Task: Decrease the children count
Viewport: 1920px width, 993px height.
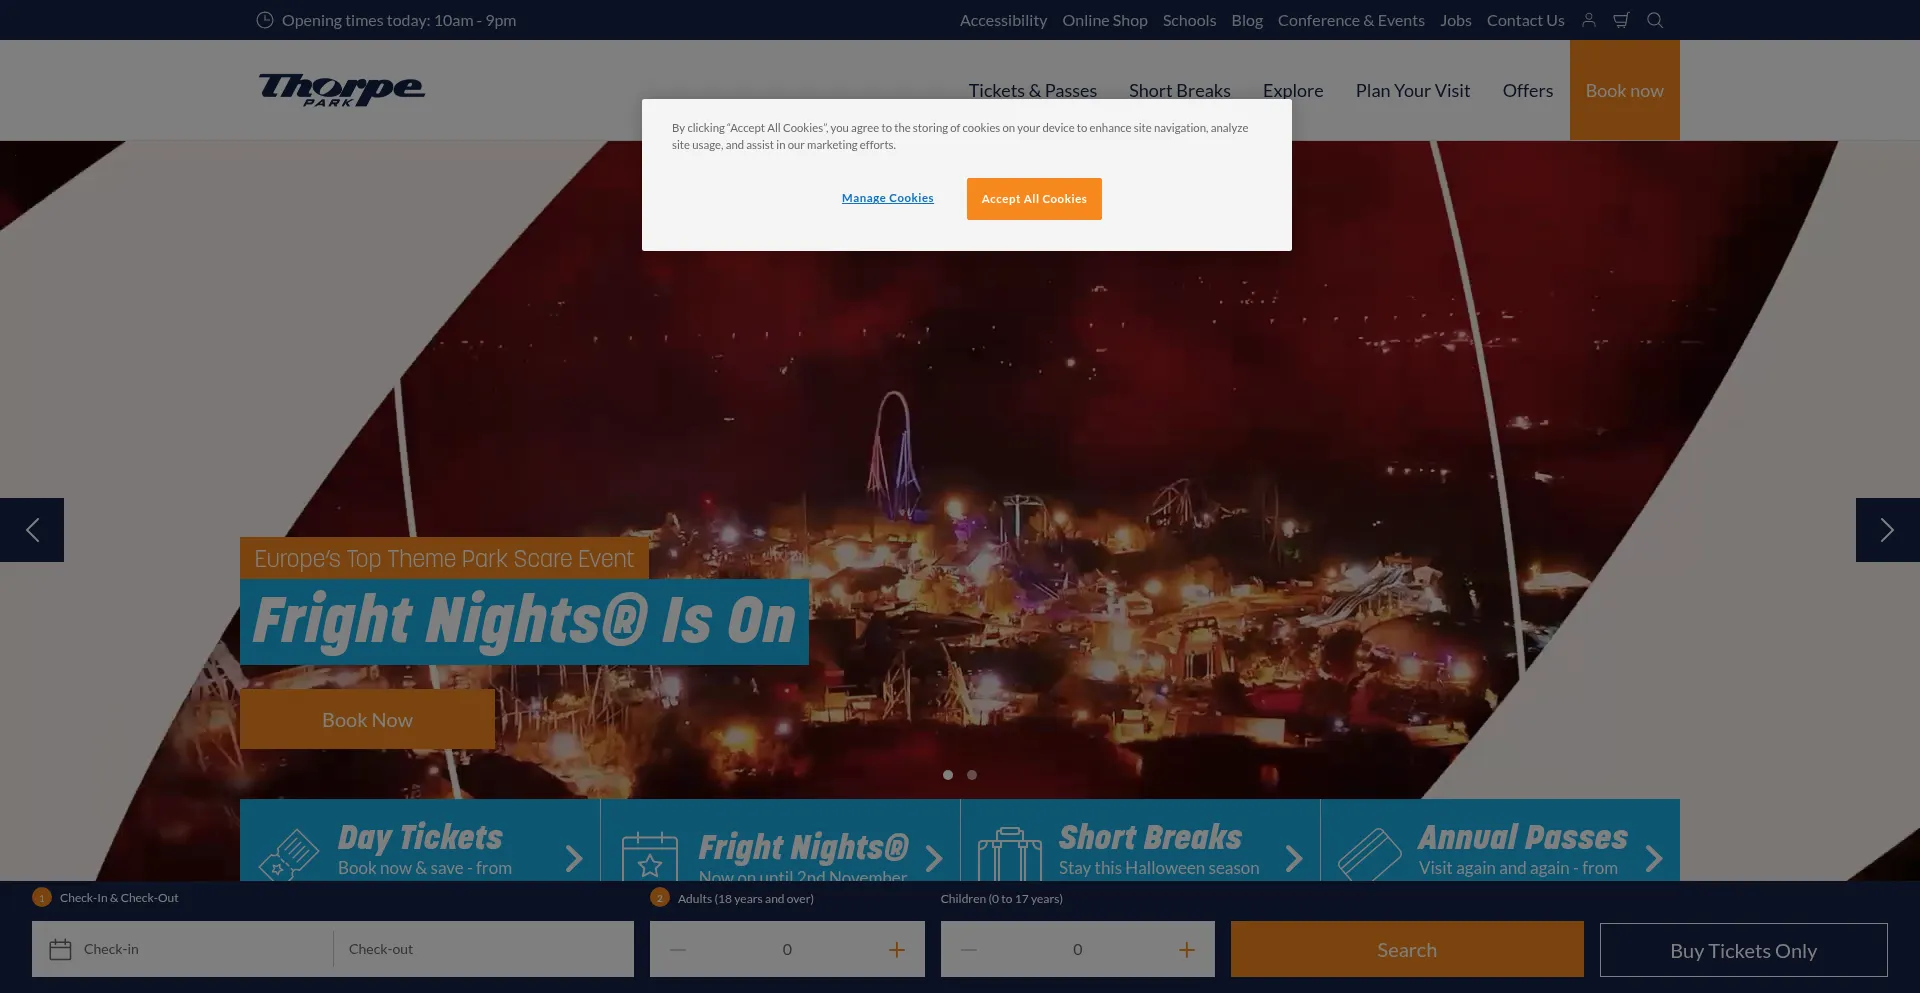Action: tap(968, 949)
